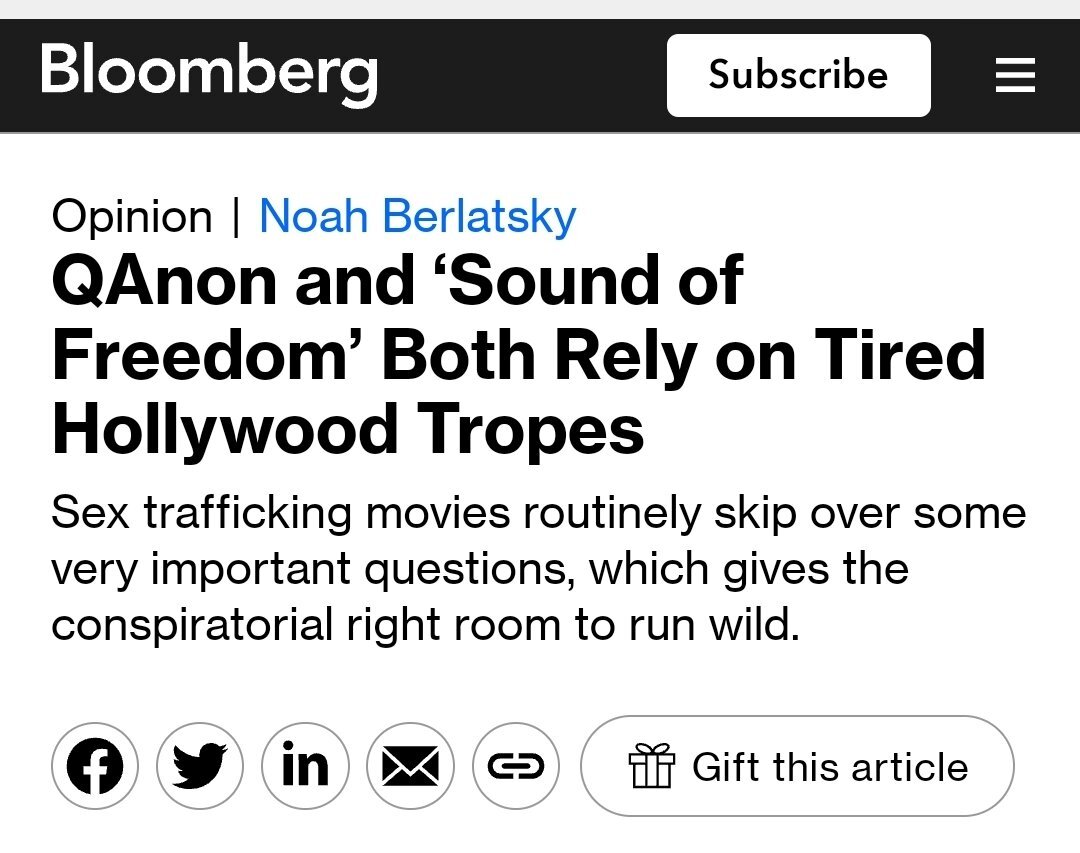This screenshot has width=1080, height=853.
Task: Click 'Hollywood Tropes' in the headline
Action: point(348,430)
